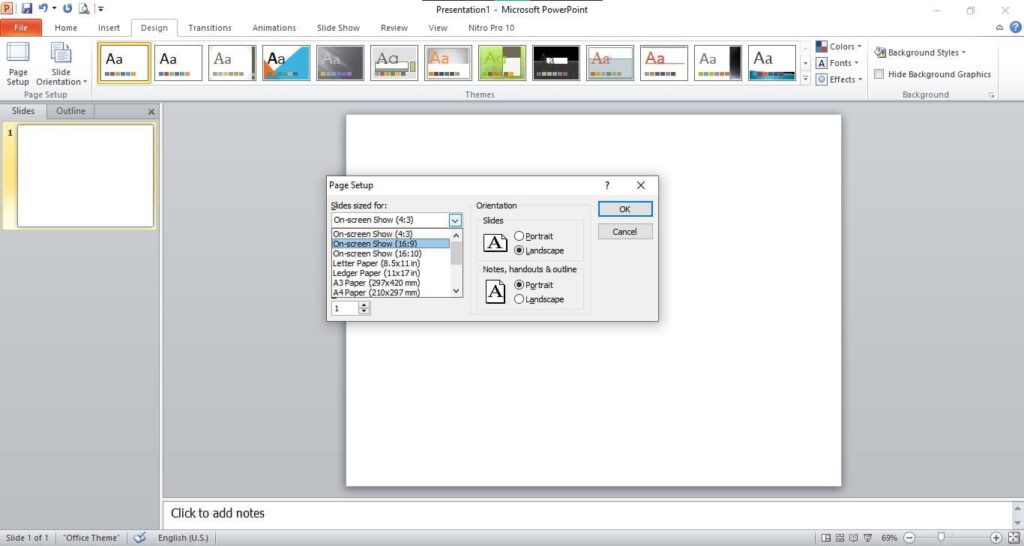Click OK in Page Setup dialog

point(625,209)
